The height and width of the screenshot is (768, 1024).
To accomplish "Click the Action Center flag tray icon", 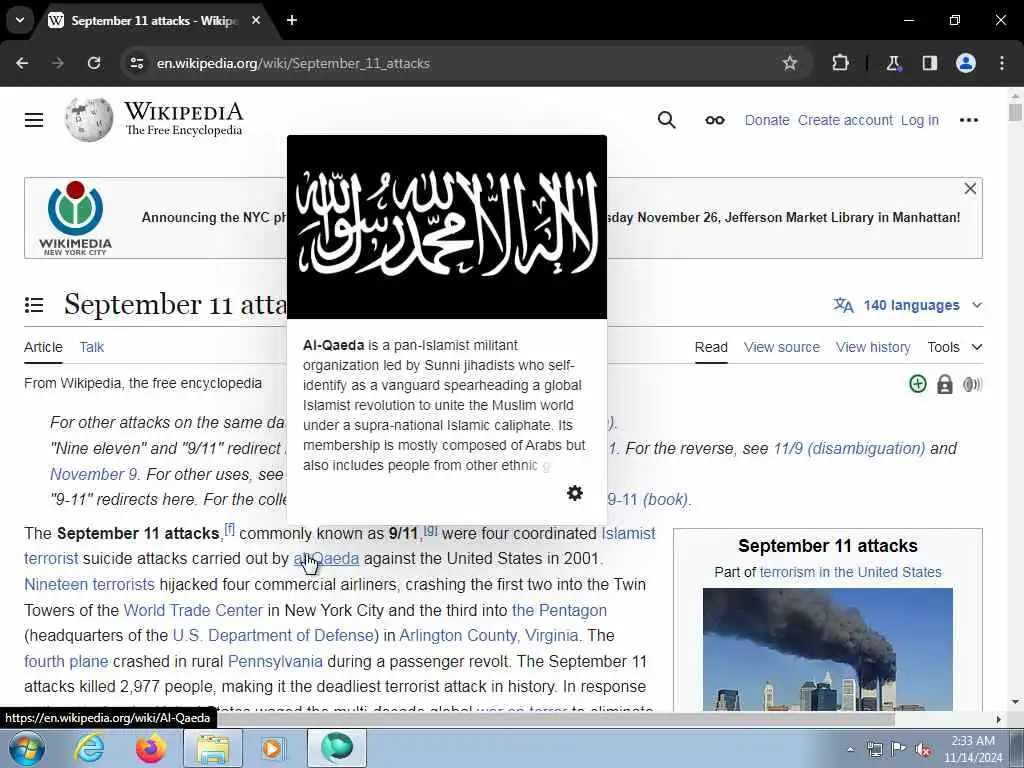I will point(899,750).
